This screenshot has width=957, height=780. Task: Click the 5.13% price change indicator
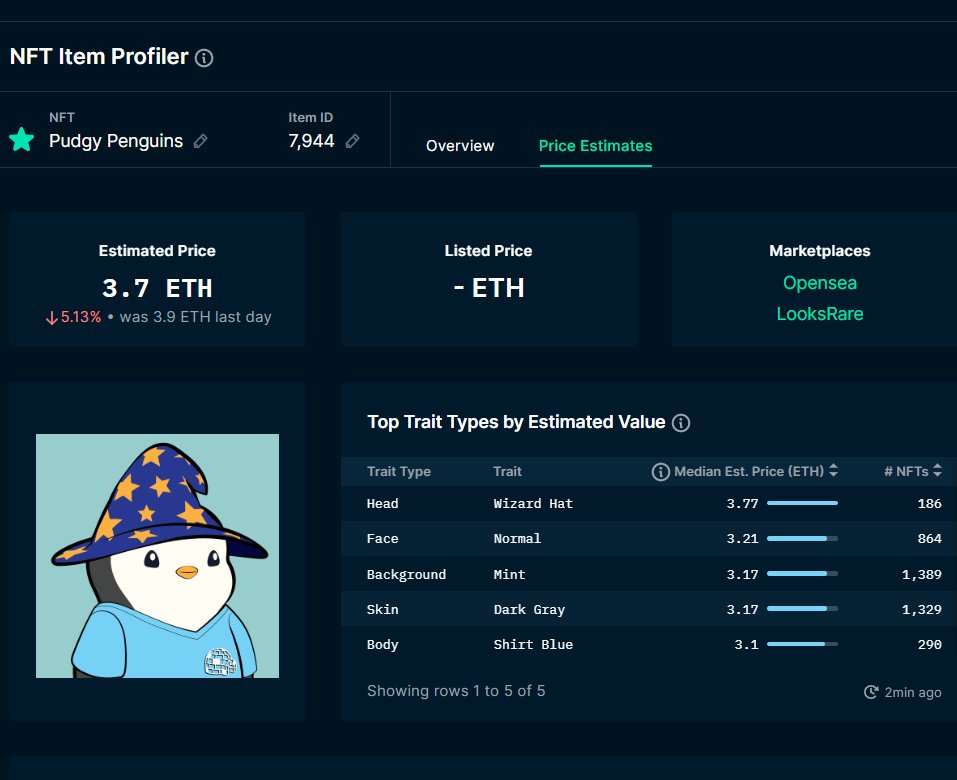click(x=73, y=317)
